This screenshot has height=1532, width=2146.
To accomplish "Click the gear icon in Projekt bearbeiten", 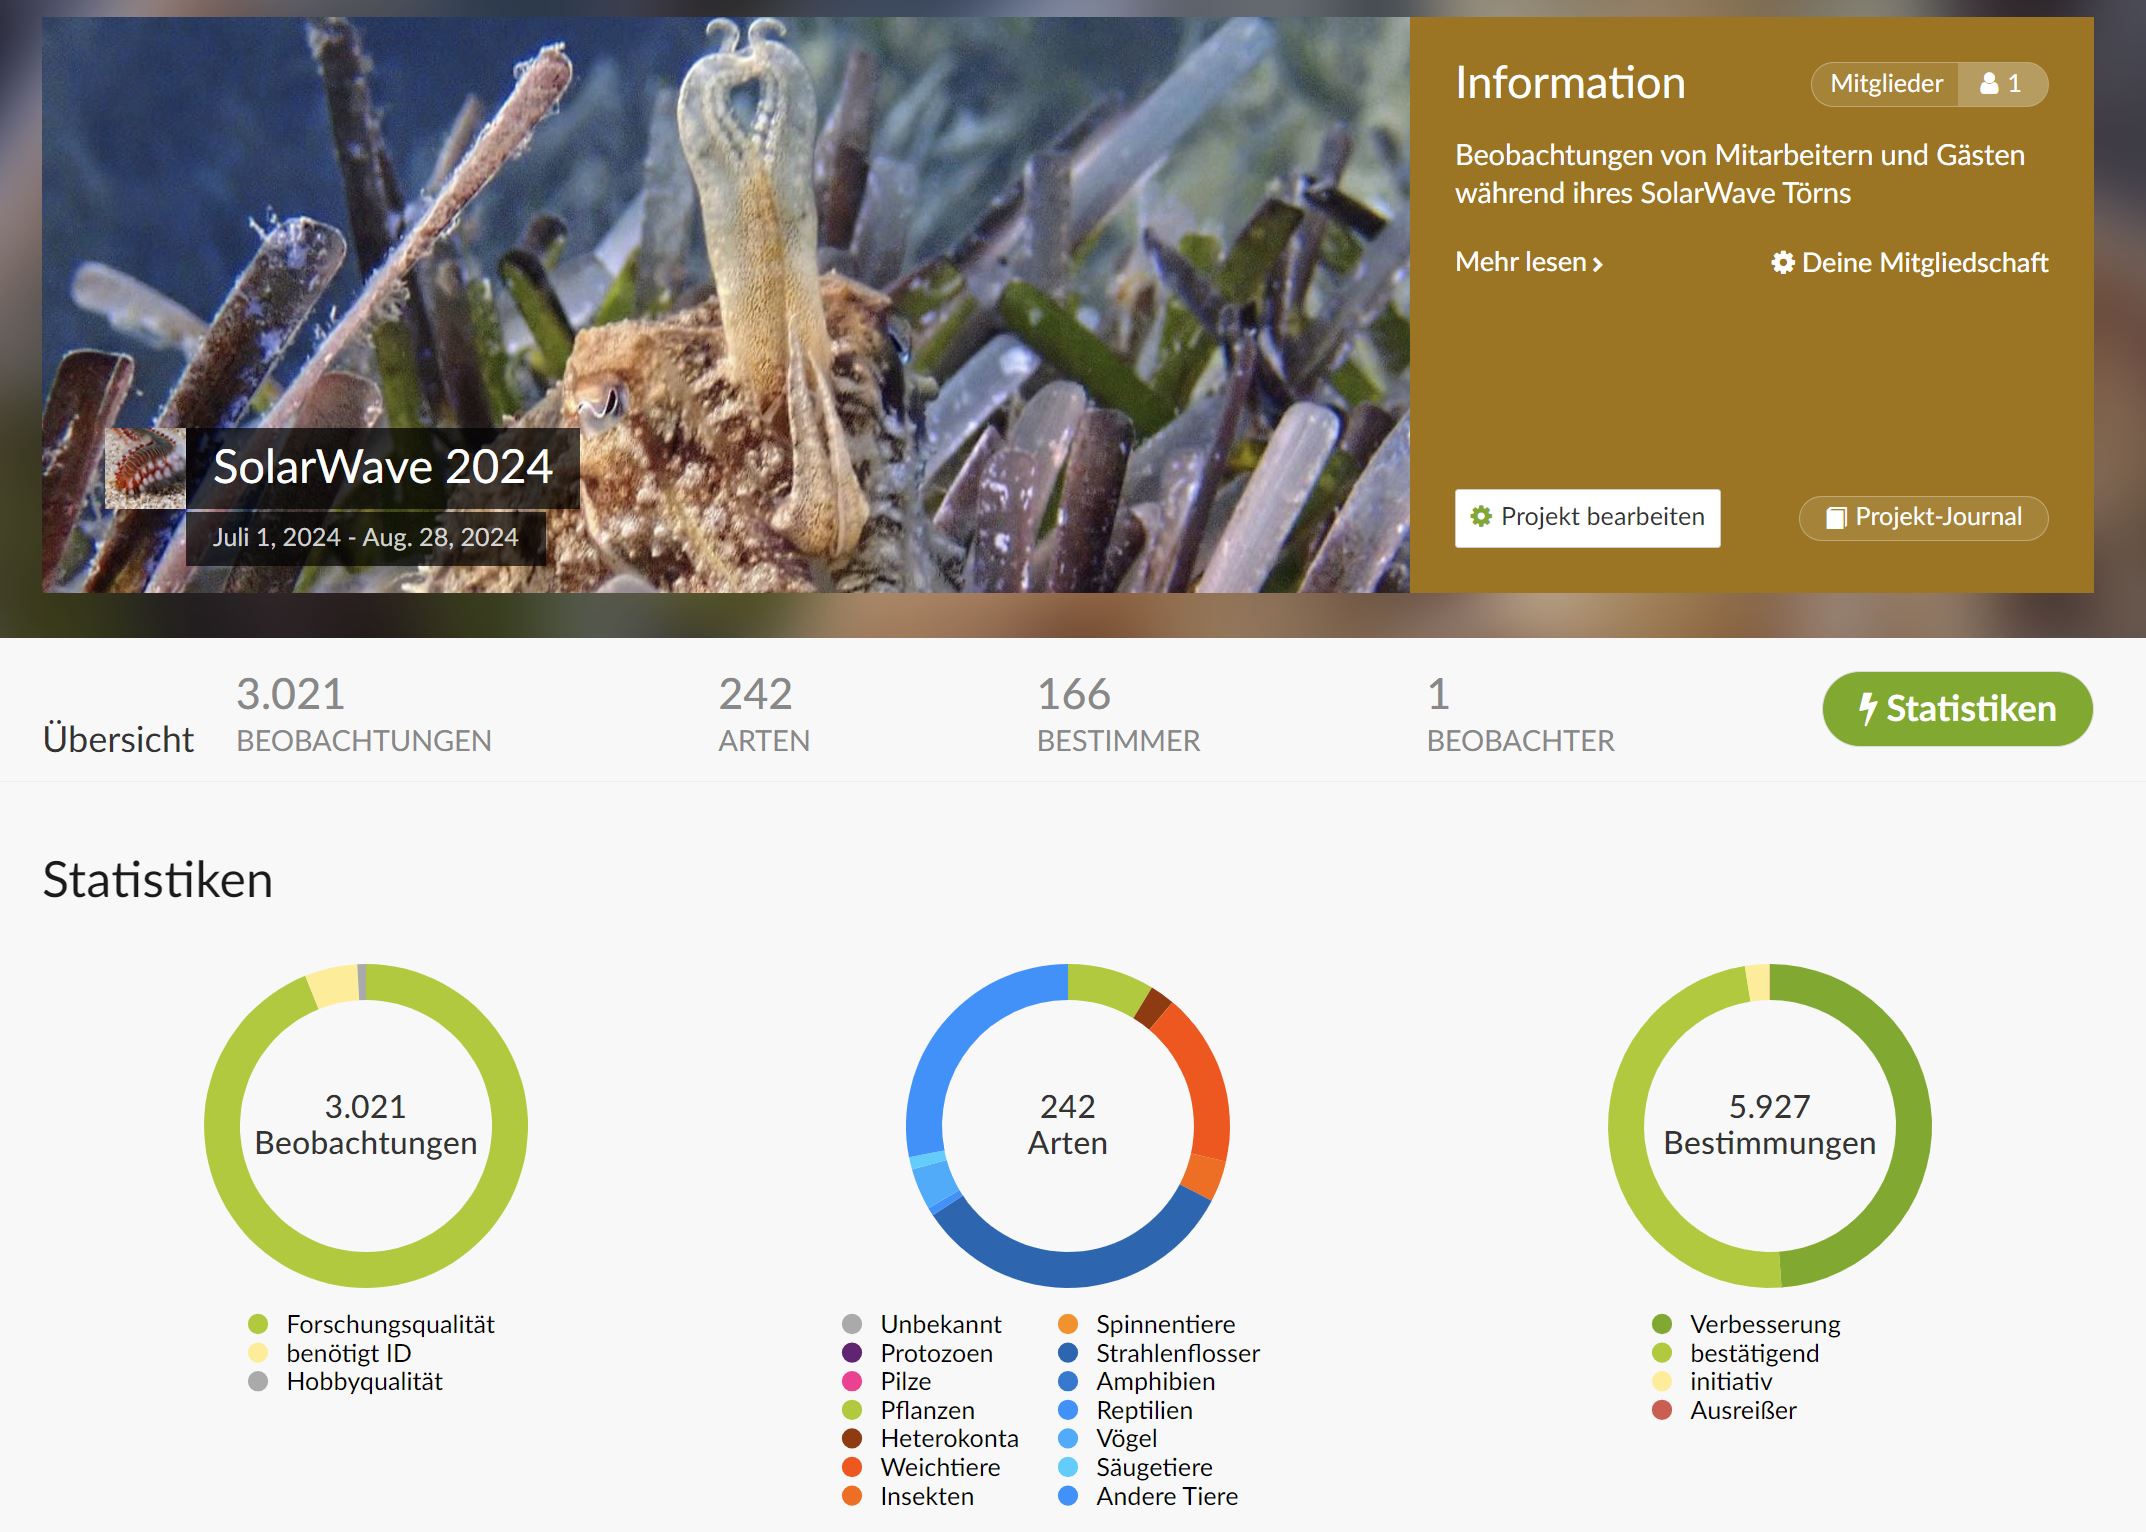I will pyautogui.click(x=1481, y=516).
